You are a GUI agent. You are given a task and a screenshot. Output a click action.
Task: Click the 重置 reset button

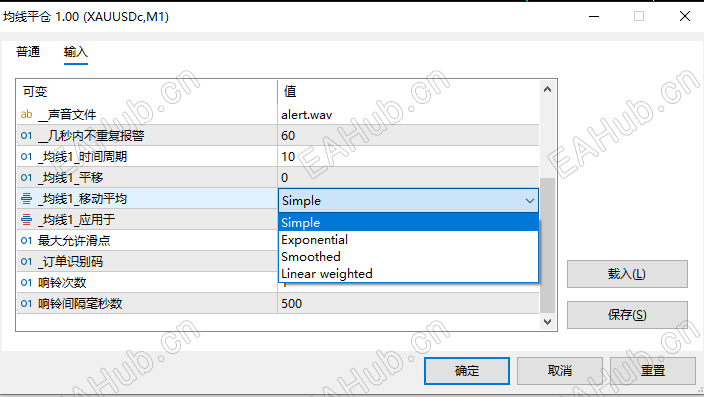[652, 371]
